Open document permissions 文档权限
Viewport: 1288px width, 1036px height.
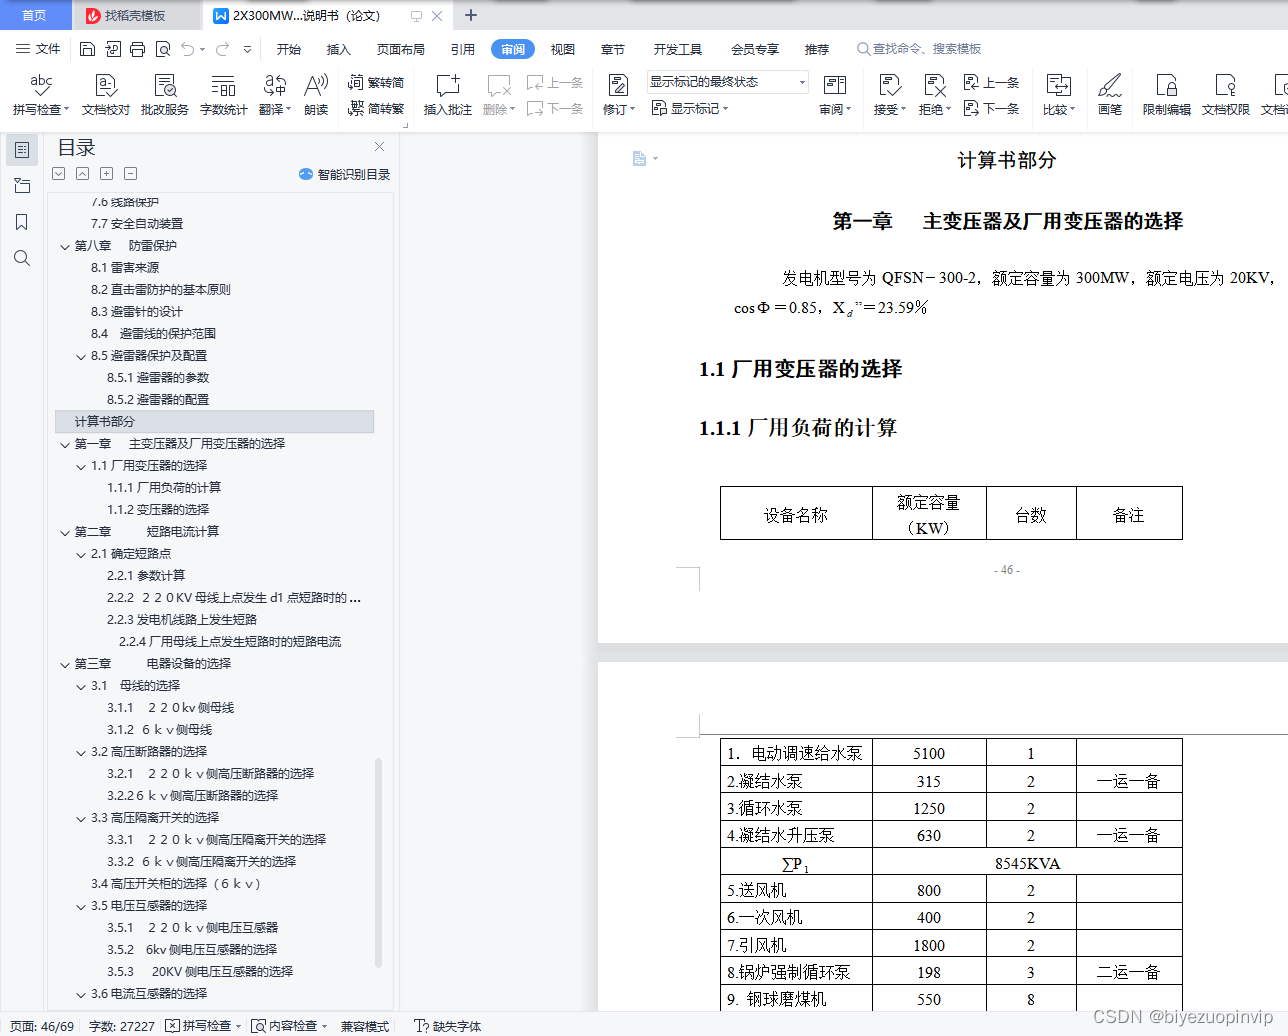[x=1226, y=95]
